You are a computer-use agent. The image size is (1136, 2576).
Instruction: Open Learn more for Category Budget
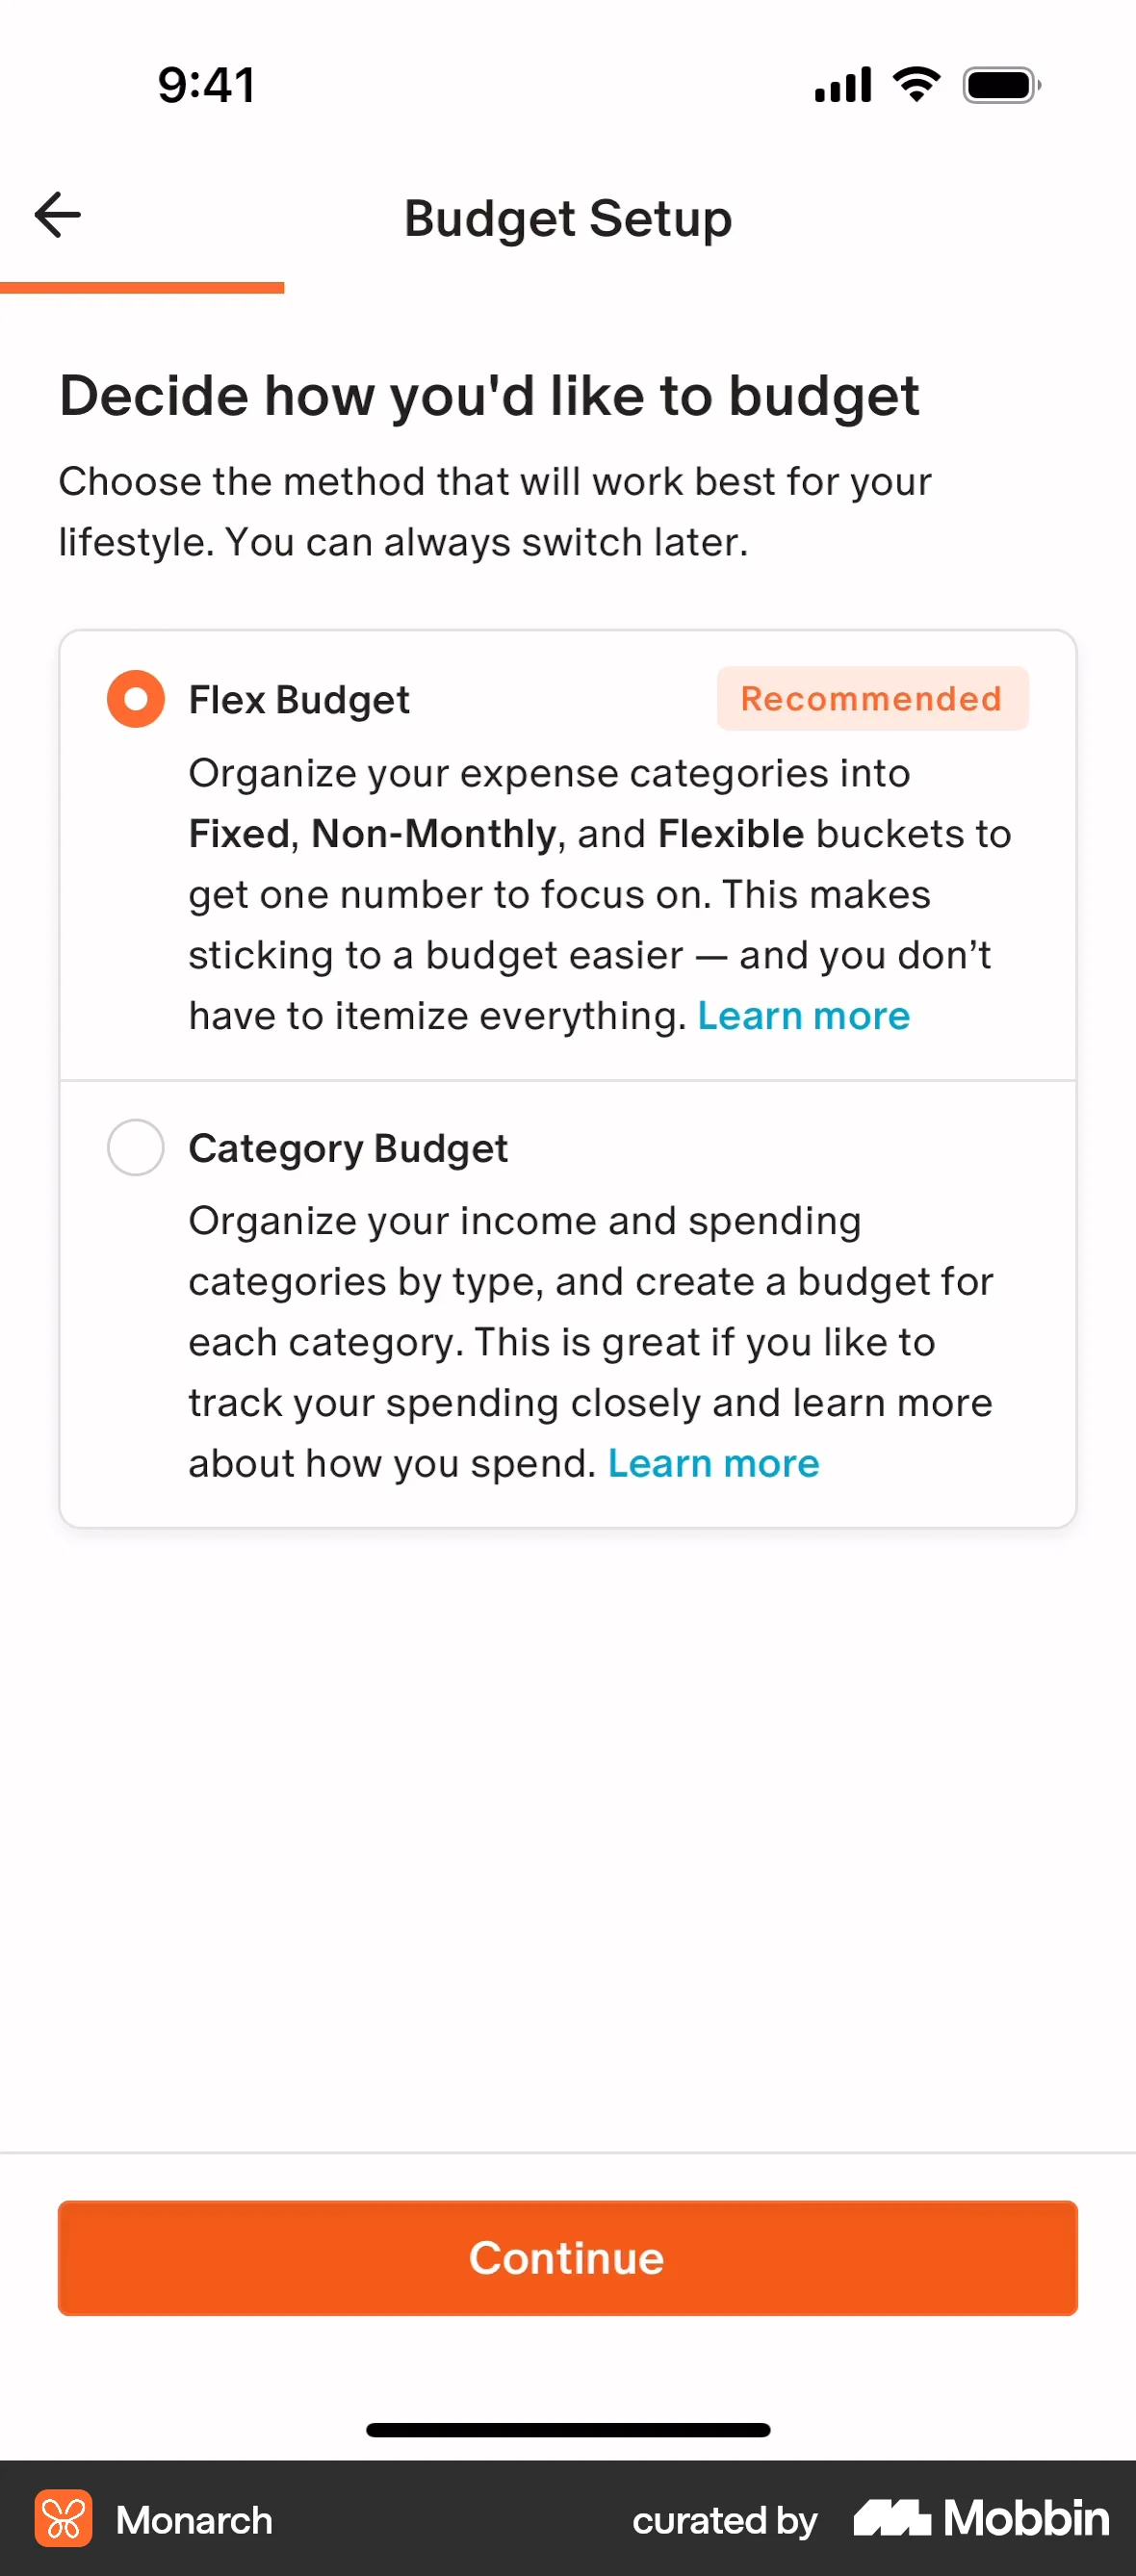click(713, 1464)
